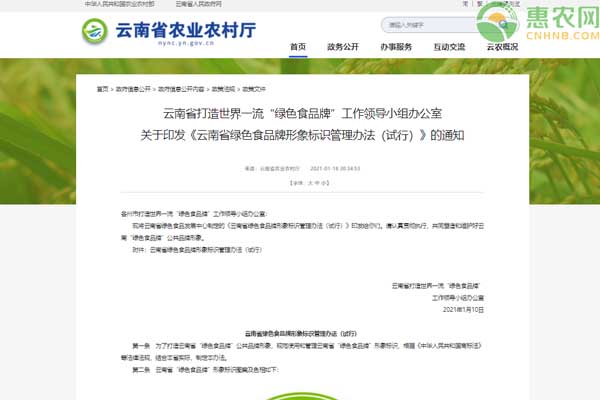Switch to simplified Chinese via 简
600x400 pixels.
click(x=465, y=4)
